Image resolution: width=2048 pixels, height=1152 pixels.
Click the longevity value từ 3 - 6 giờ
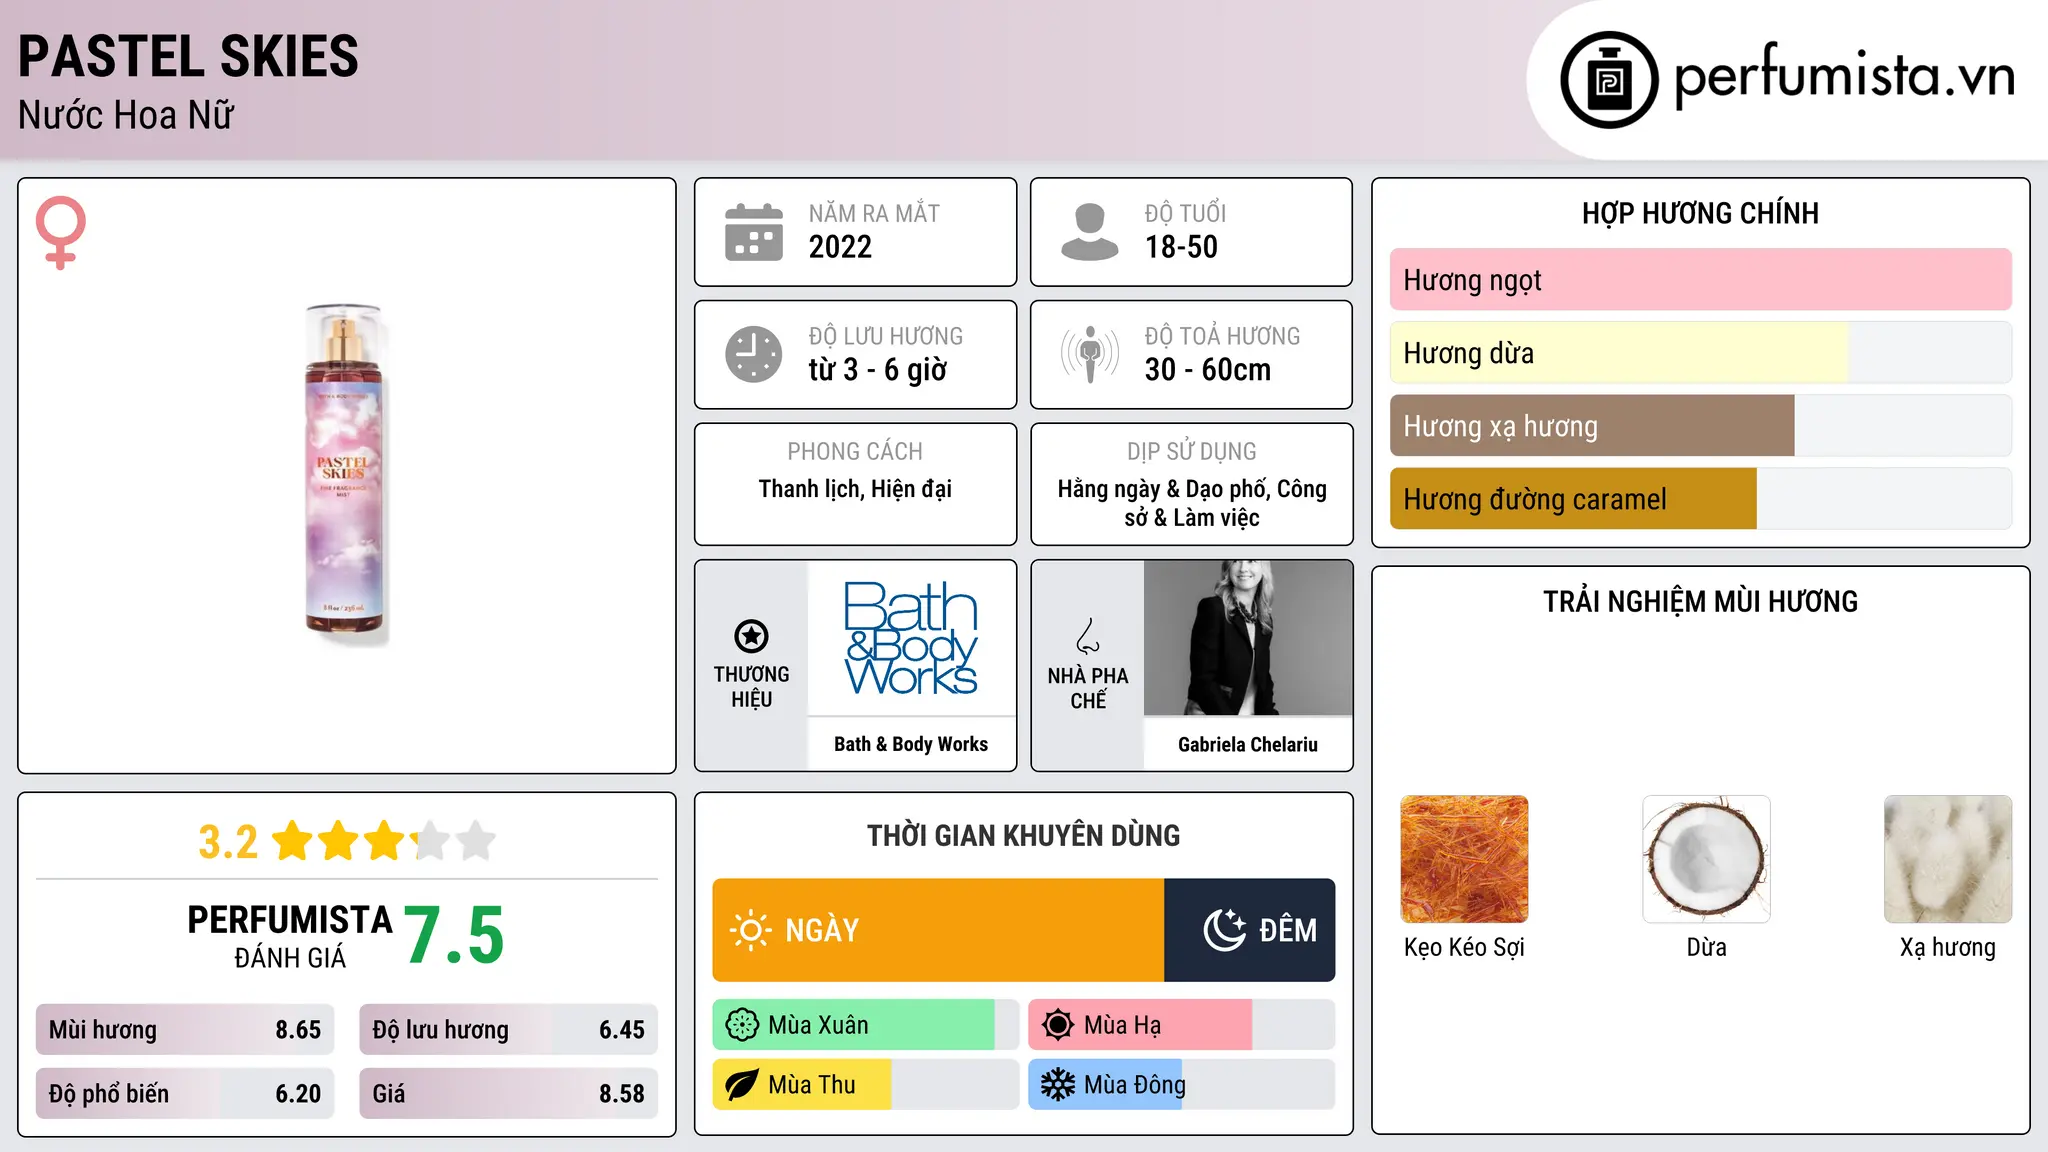pos(877,370)
